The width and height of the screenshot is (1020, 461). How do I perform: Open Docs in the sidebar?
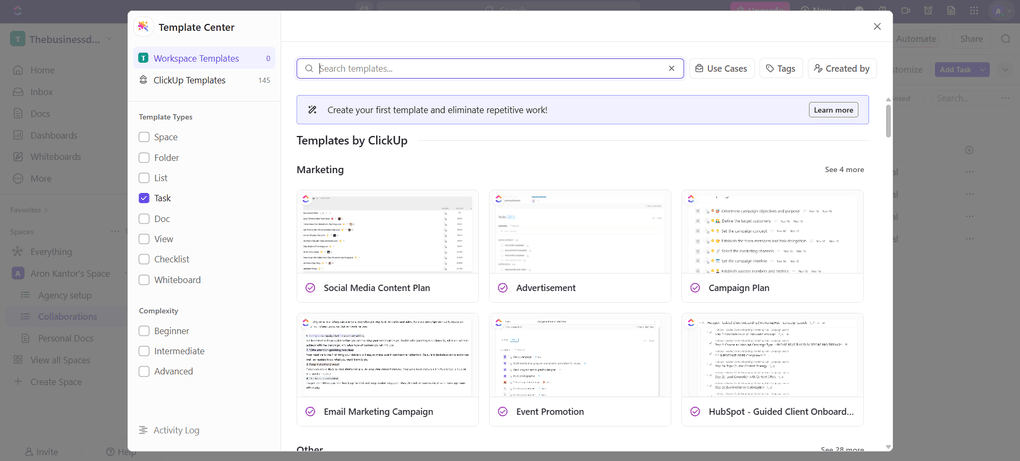click(40, 114)
